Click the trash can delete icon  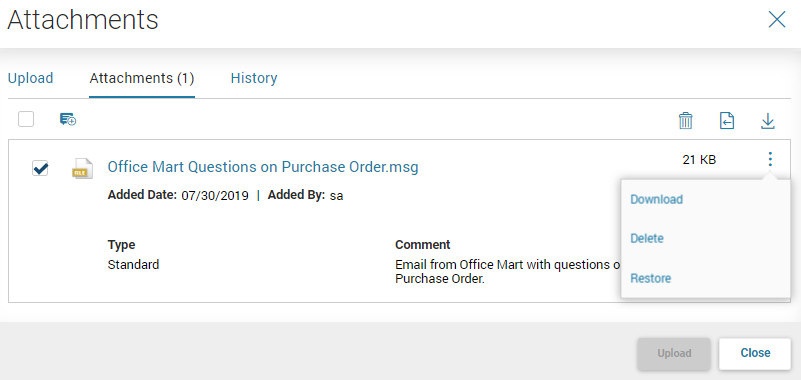coord(685,121)
